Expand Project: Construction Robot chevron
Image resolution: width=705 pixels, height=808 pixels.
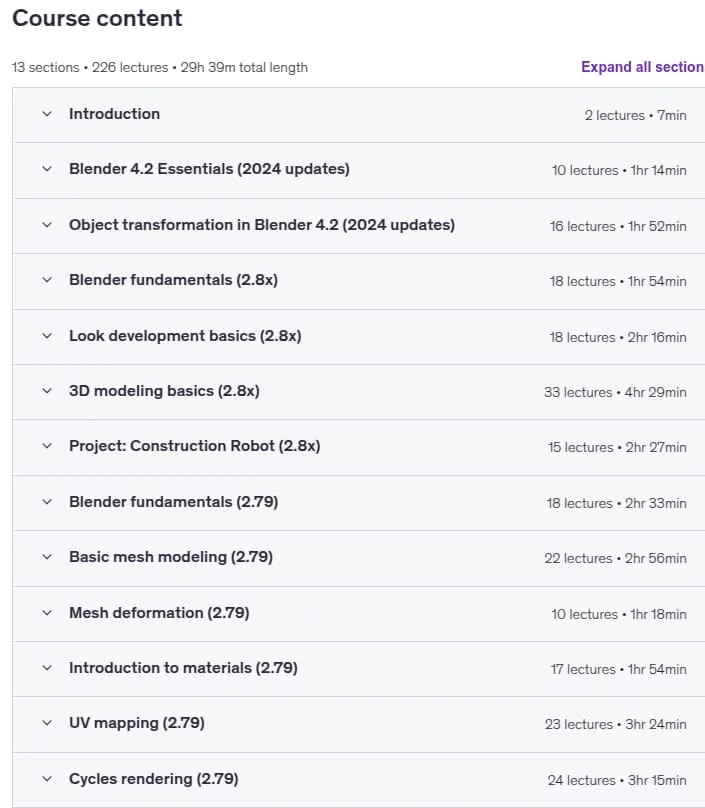click(x=47, y=446)
